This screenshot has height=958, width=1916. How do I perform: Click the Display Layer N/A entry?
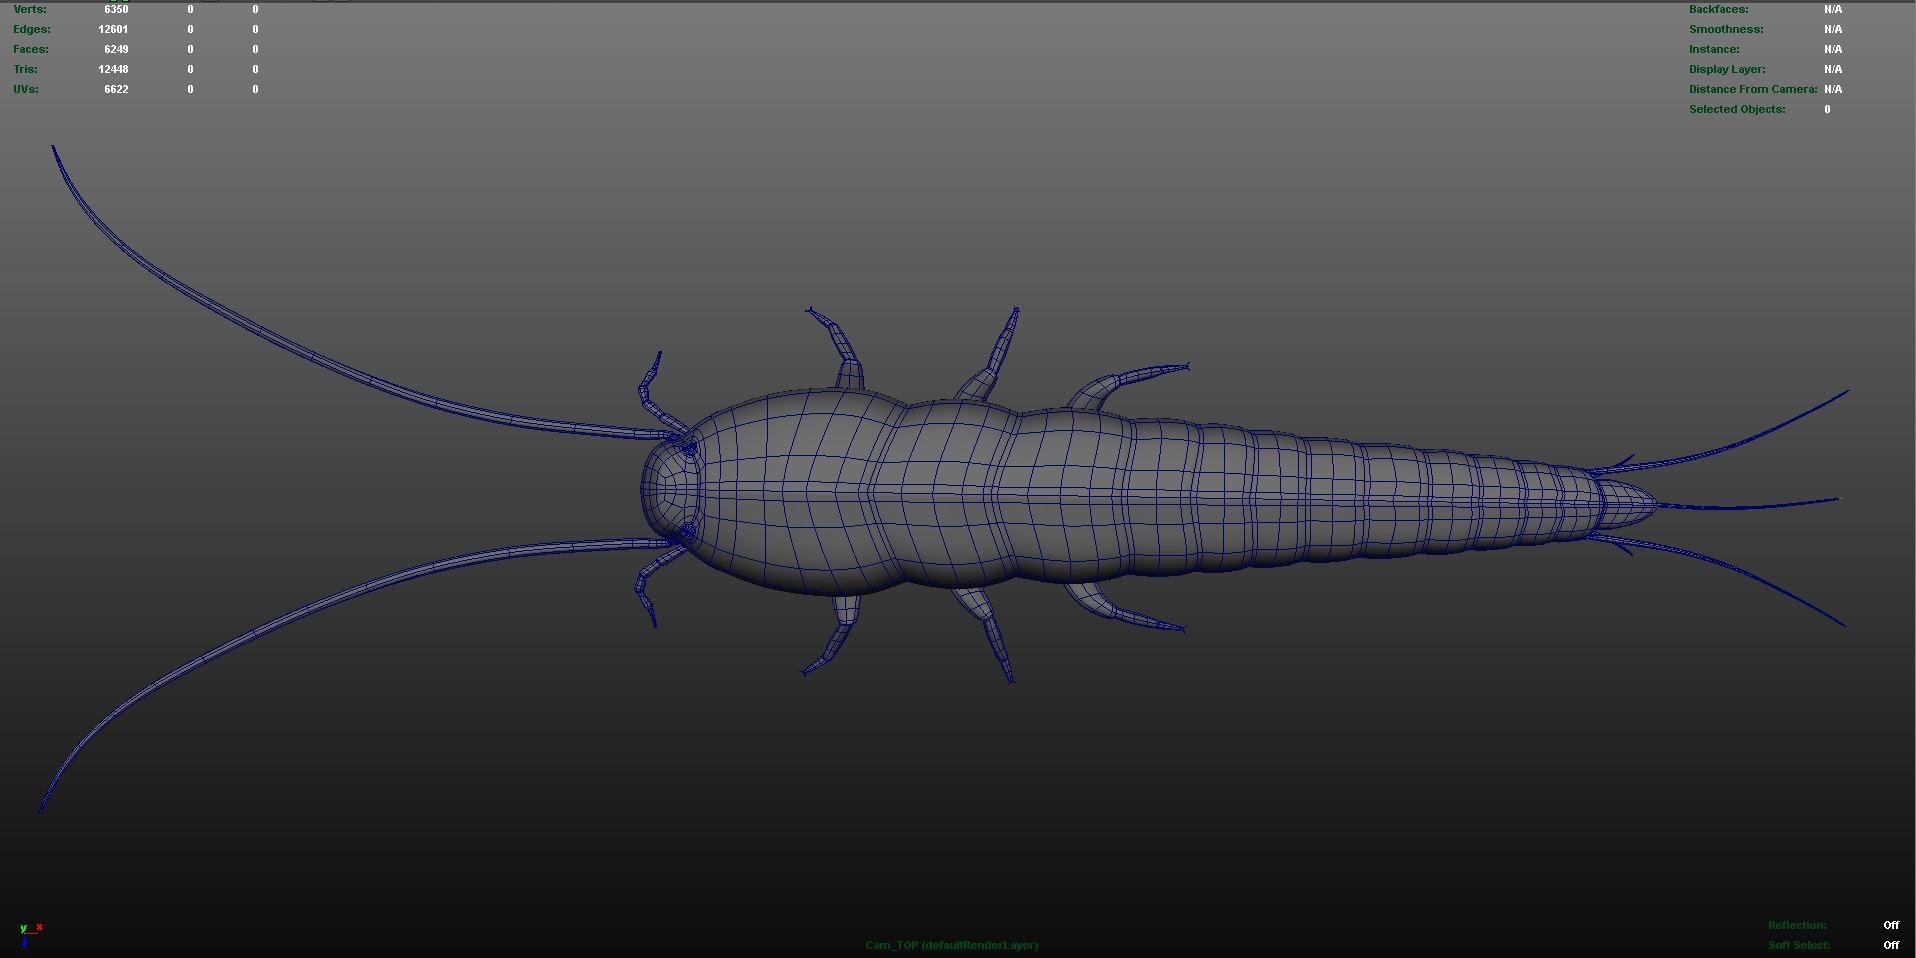coord(1727,69)
